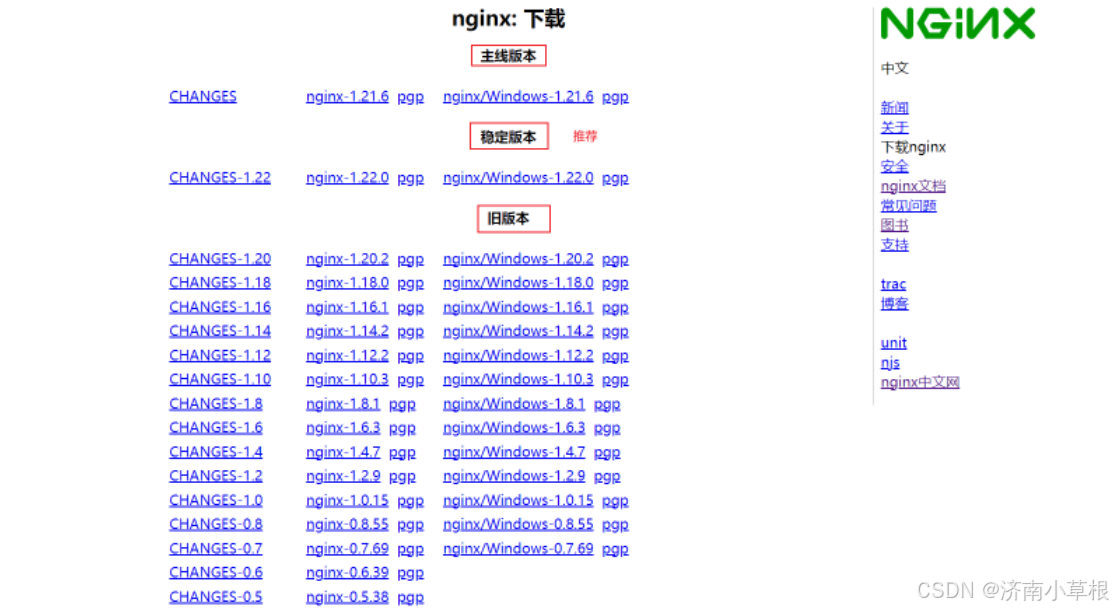Open CHANGES-1.8 link
This screenshot has height=610, width=1113.
(x=216, y=404)
